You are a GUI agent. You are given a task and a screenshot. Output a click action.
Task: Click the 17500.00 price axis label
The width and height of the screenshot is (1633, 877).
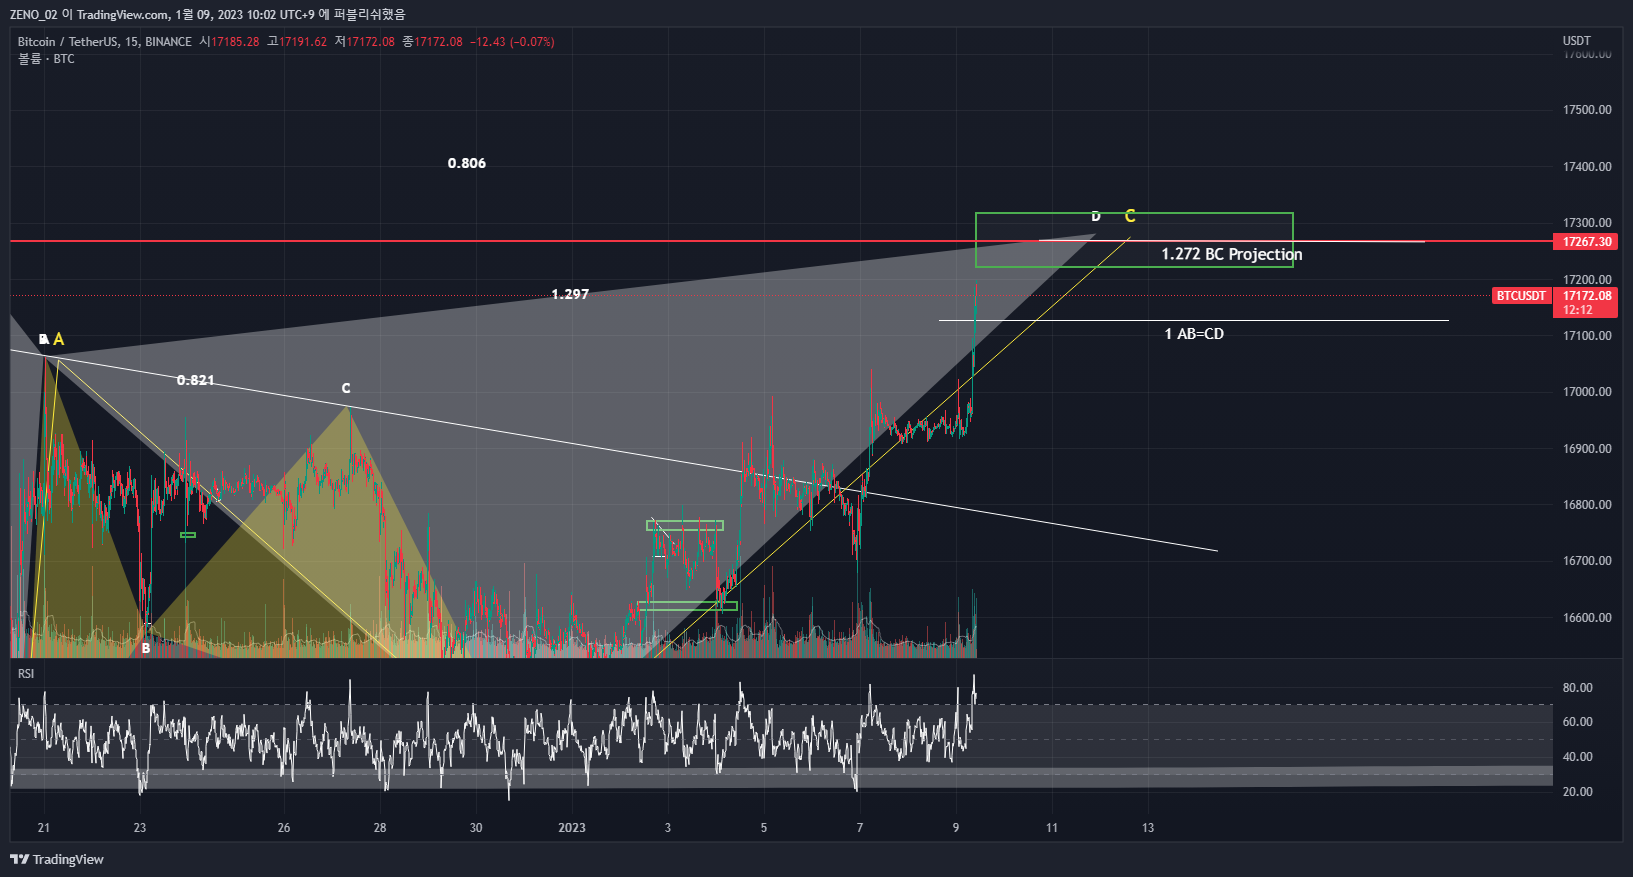coord(1587,110)
